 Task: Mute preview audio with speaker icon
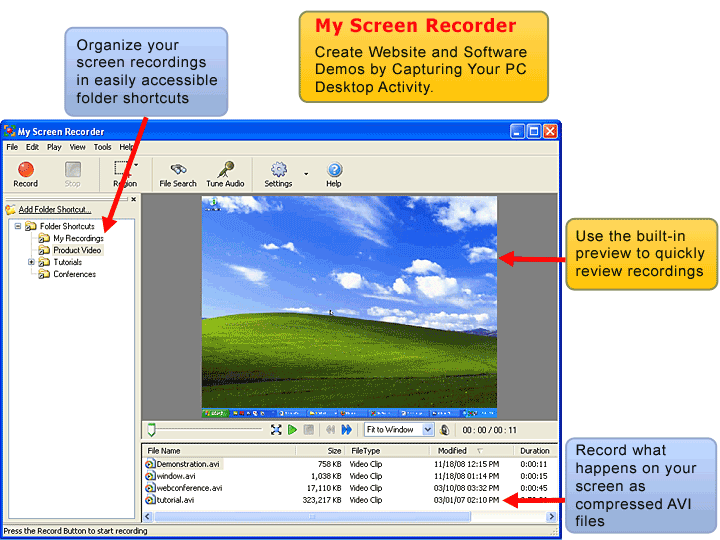[444, 430]
